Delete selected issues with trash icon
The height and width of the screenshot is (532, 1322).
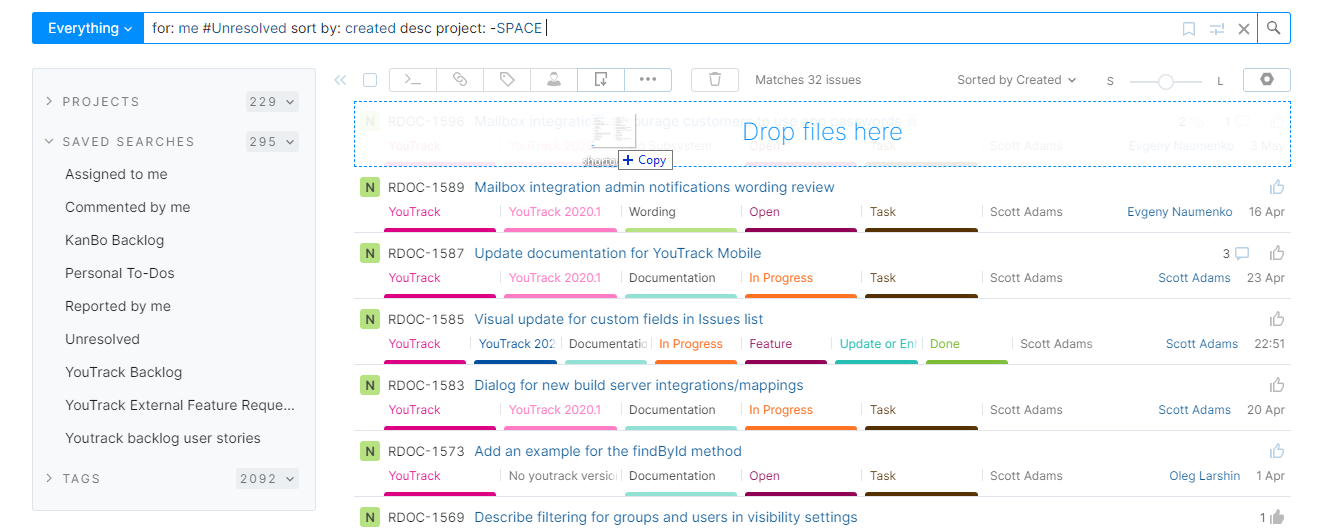[715, 80]
